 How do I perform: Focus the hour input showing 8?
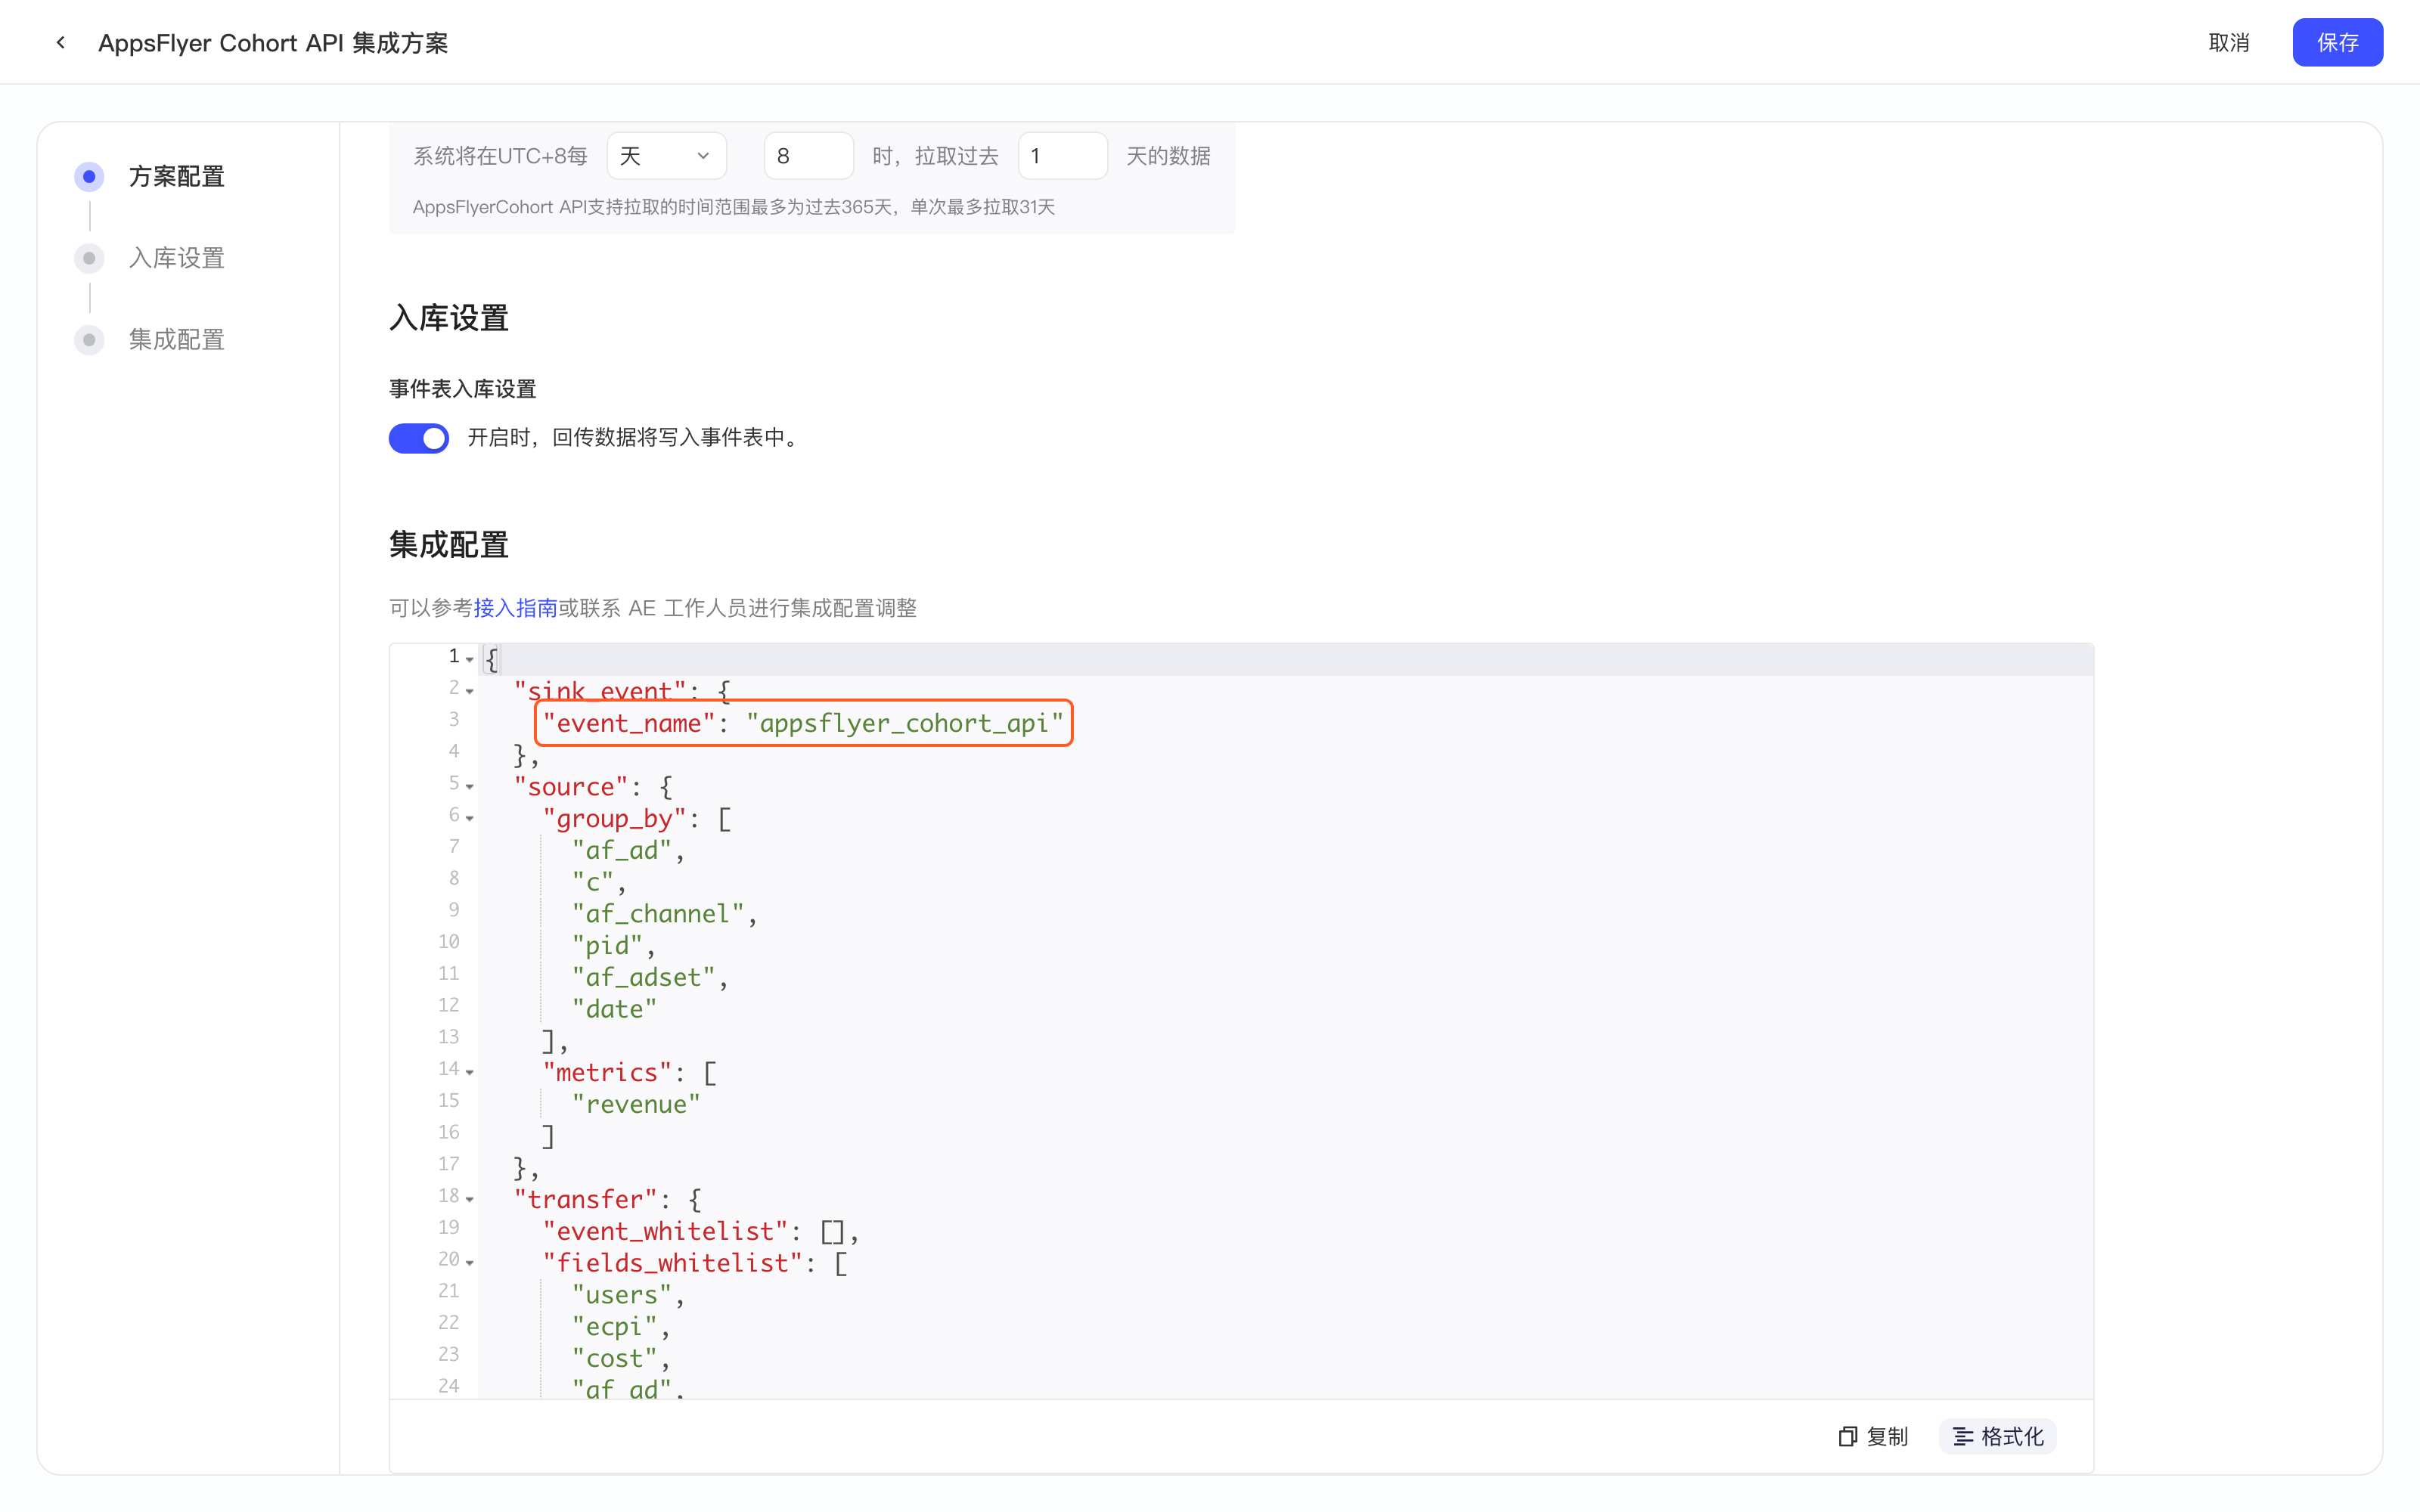(808, 156)
